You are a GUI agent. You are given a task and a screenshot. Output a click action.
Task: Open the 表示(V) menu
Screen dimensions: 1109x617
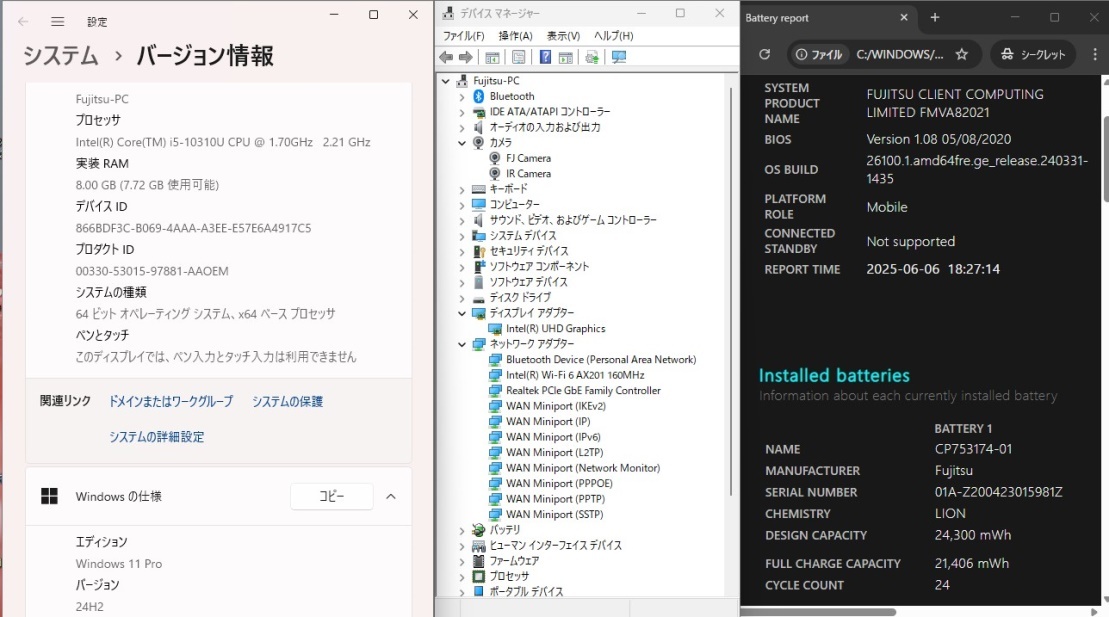563,35
